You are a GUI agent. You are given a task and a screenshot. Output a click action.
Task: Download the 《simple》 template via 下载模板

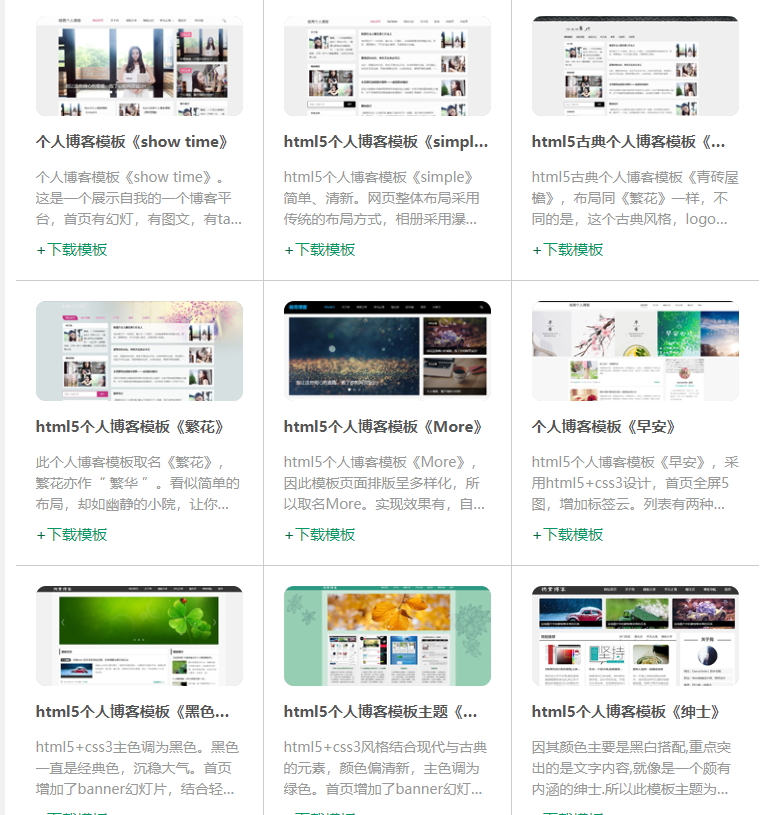click(x=320, y=250)
